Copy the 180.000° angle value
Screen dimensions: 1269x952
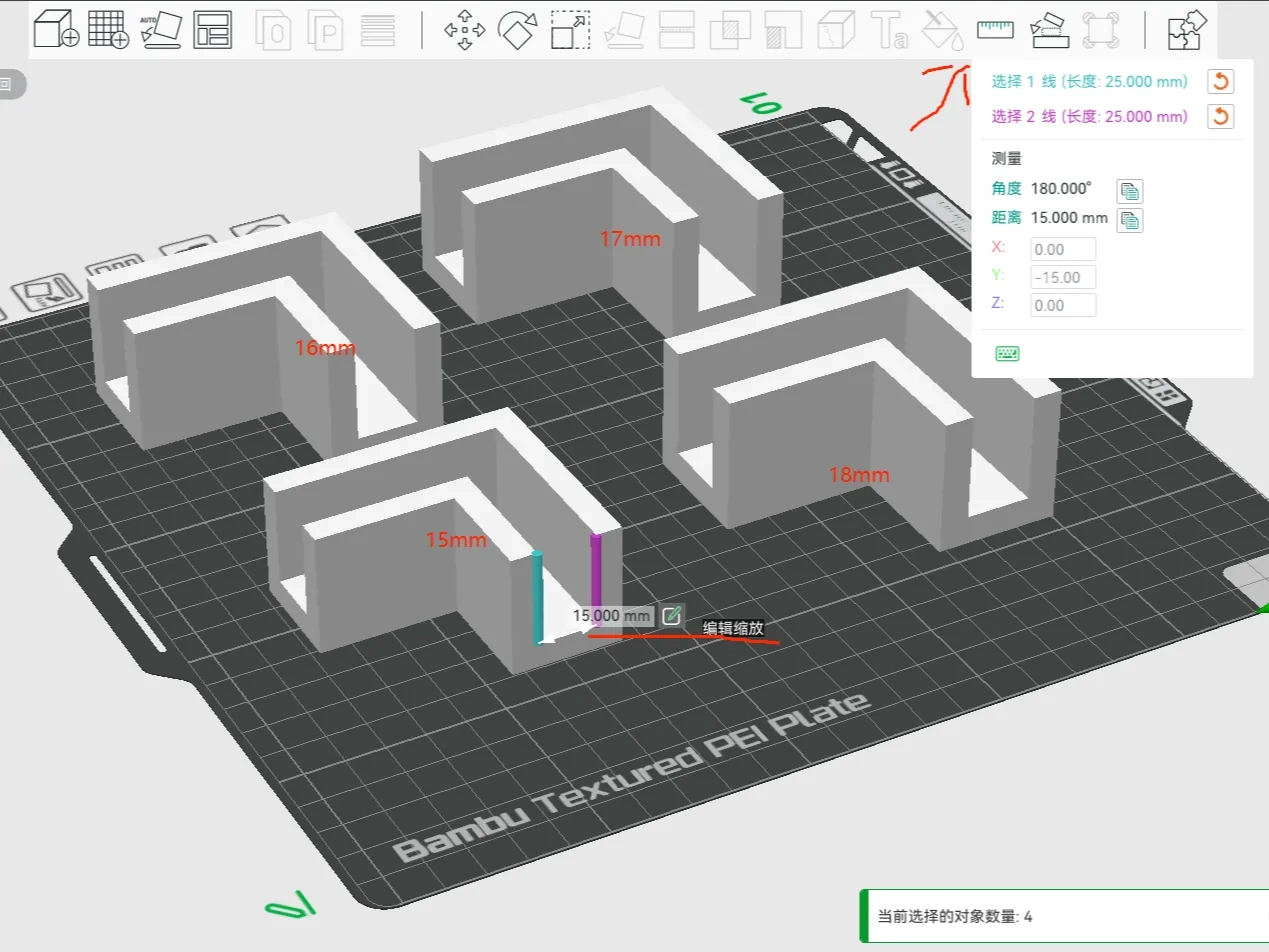1130,191
